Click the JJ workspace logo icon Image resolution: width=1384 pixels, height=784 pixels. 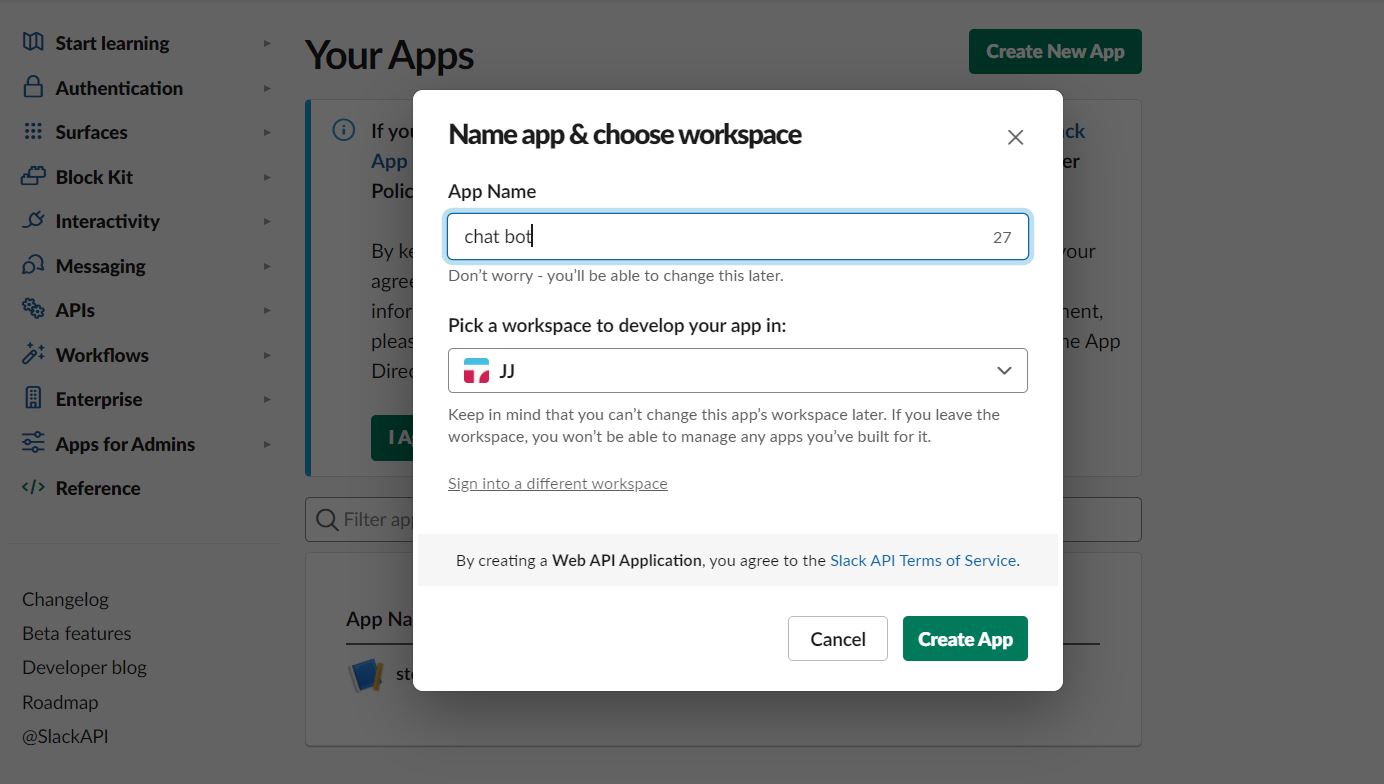pos(477,371)
